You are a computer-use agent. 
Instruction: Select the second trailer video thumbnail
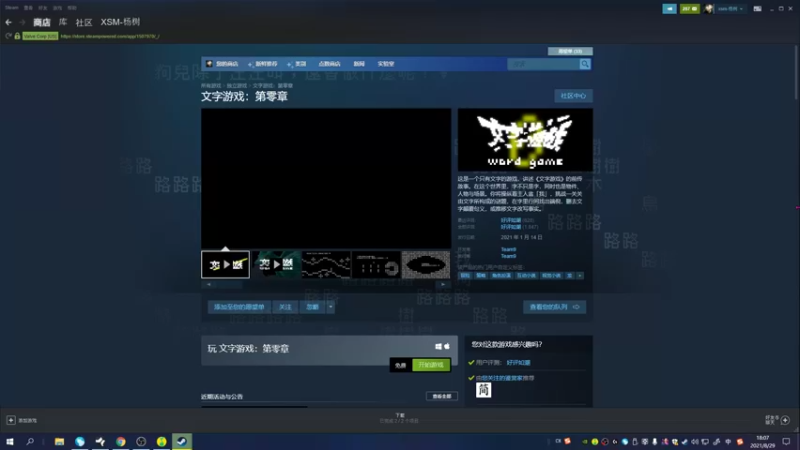(x=276, y=264)
